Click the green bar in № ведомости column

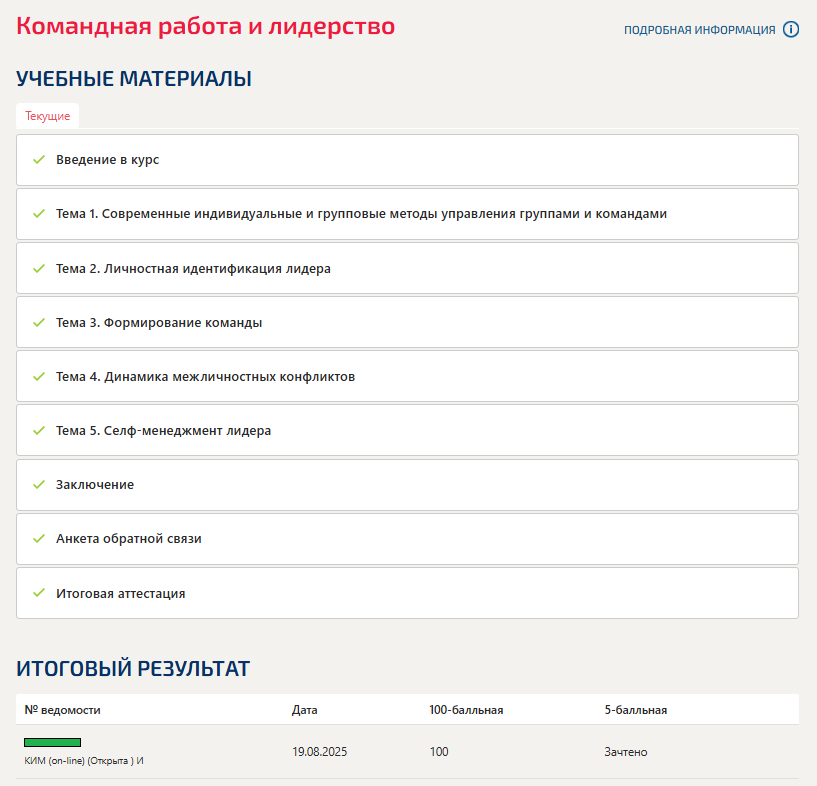coord(53,742)
